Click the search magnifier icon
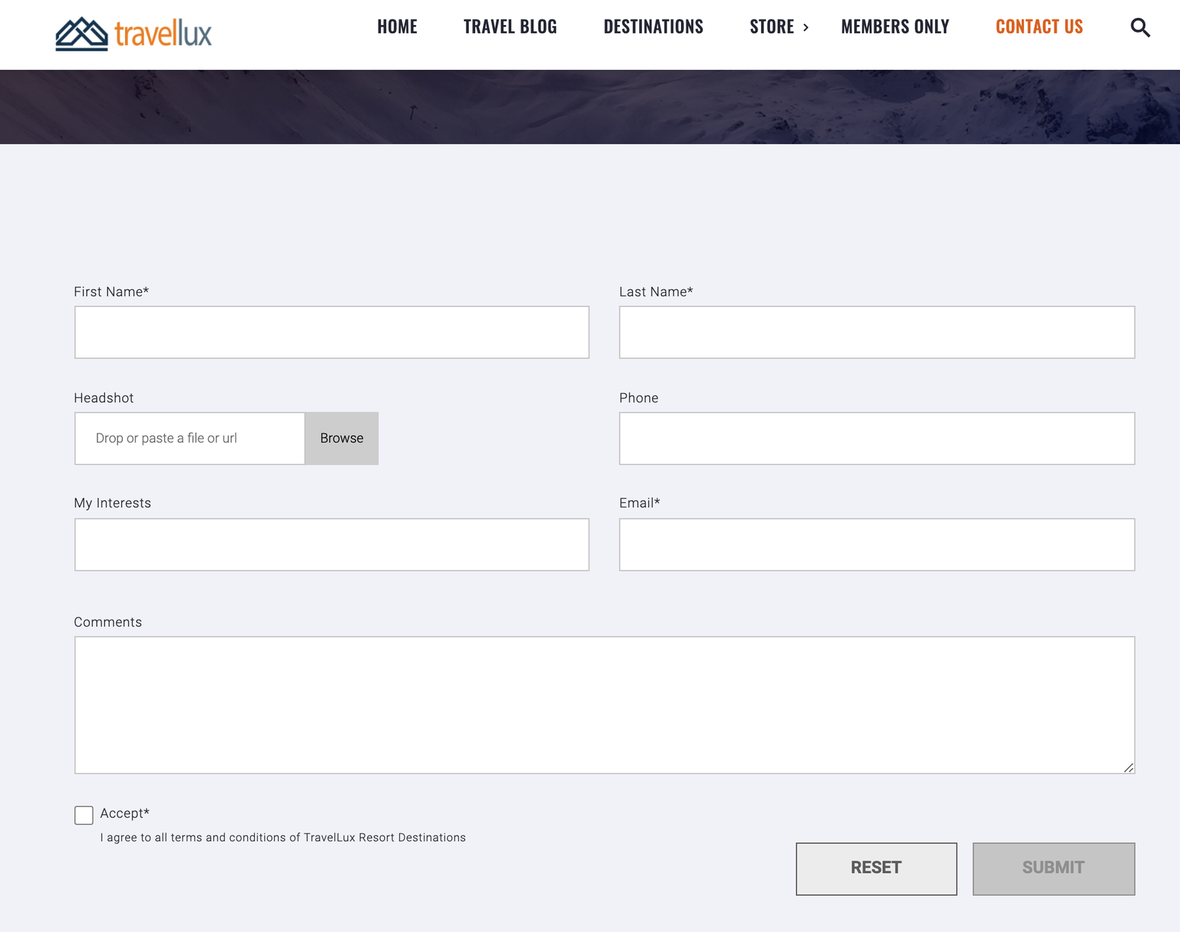 tap(1140, 28)
